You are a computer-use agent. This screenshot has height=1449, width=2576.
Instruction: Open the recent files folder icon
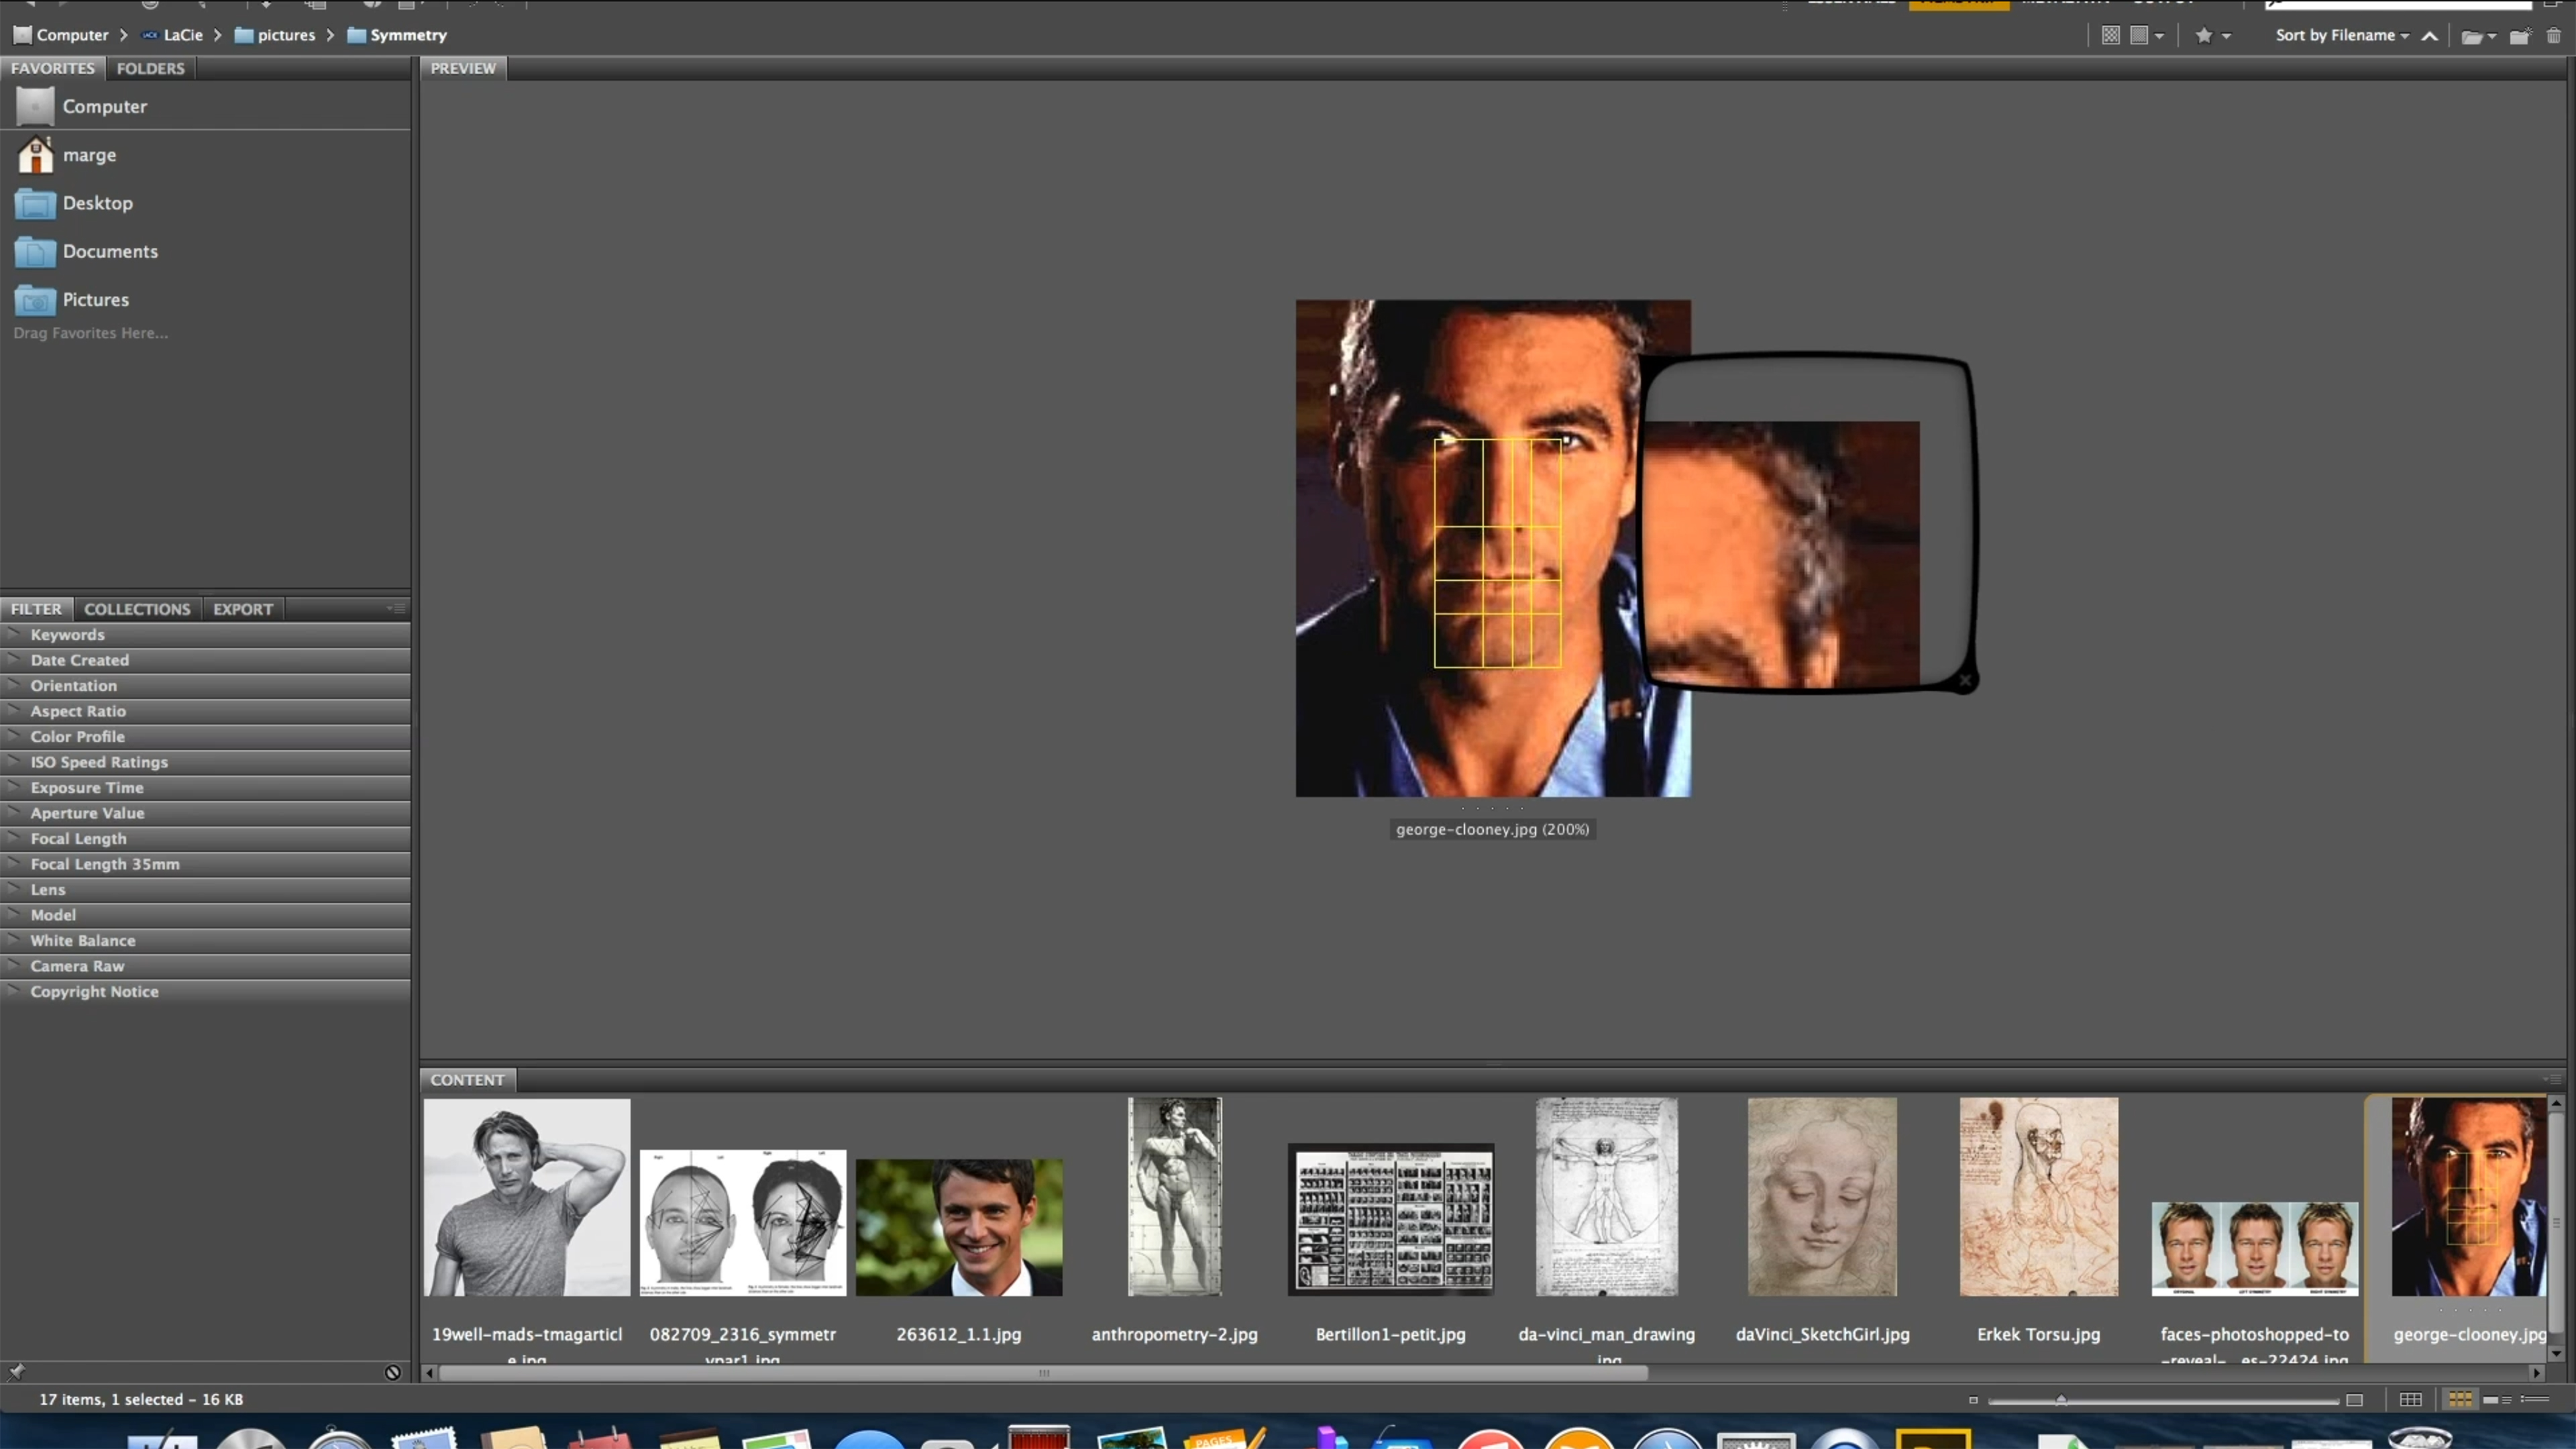[2478, 36]
